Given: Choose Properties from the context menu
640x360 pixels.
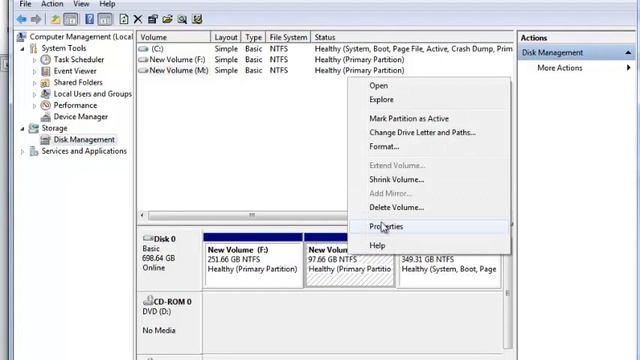Looking at the screenshot, I should [x=429, y=227].
